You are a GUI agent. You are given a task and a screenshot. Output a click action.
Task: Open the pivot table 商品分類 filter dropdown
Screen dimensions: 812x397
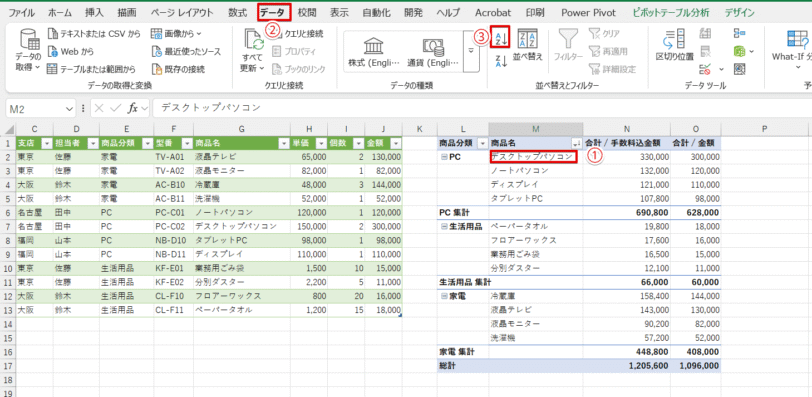[x=483, y=143]
